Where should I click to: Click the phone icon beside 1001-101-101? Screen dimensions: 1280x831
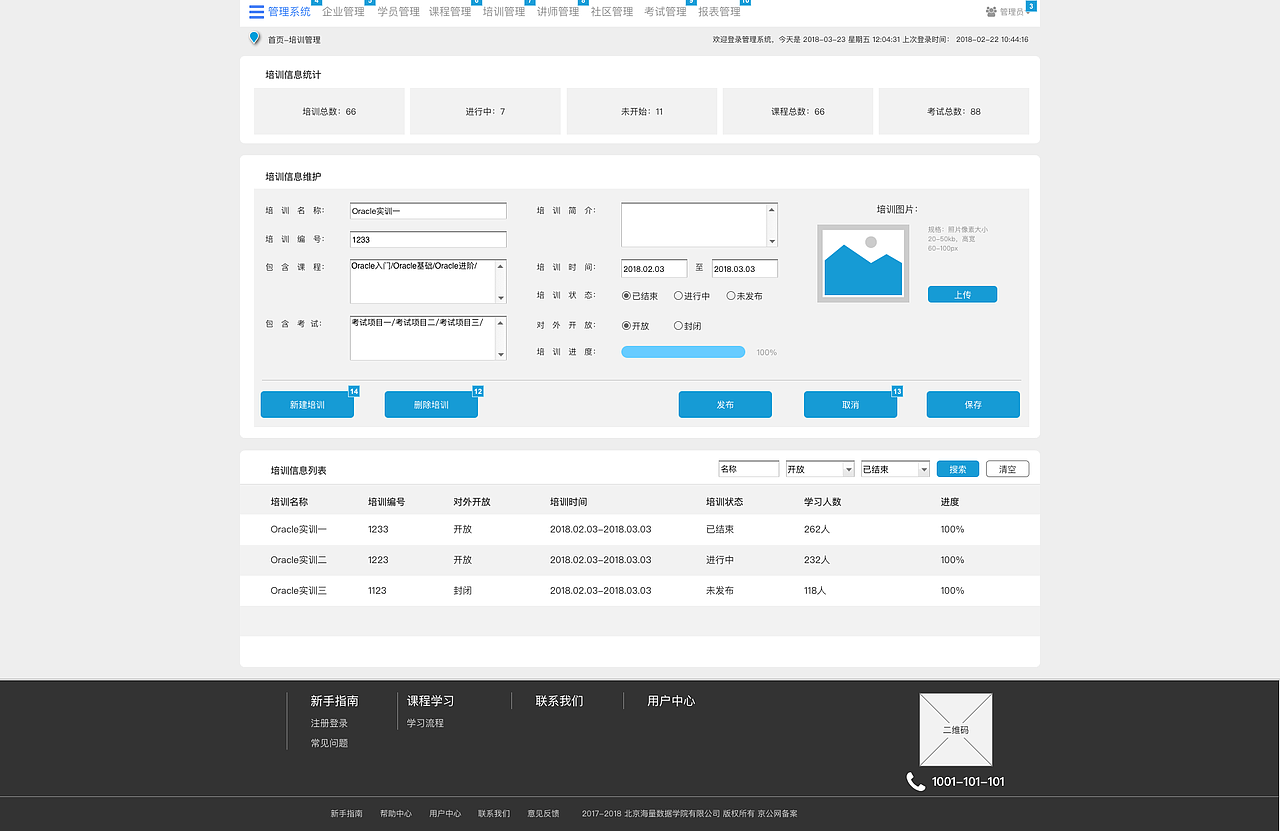click(916, 782)
